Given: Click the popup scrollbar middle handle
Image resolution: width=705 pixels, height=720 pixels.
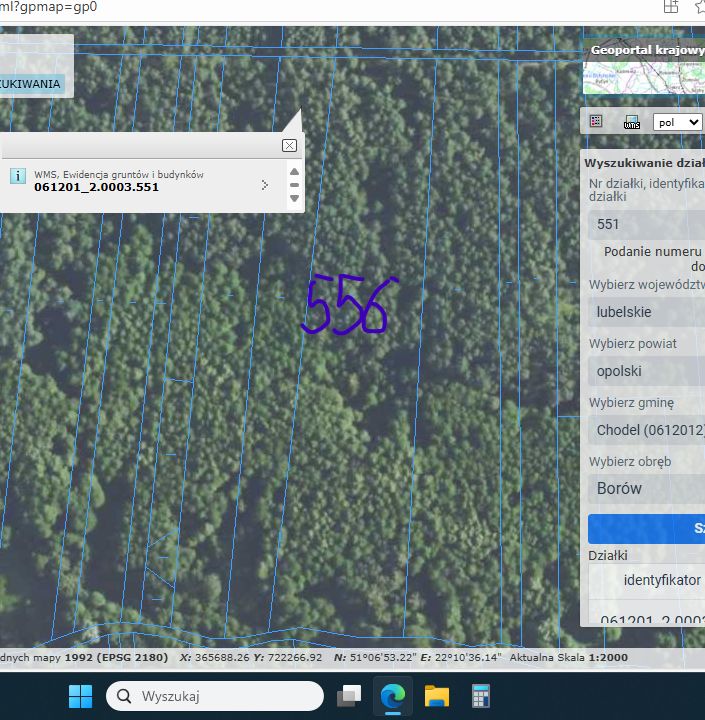Looking at the screenshot, I should 294,185.
